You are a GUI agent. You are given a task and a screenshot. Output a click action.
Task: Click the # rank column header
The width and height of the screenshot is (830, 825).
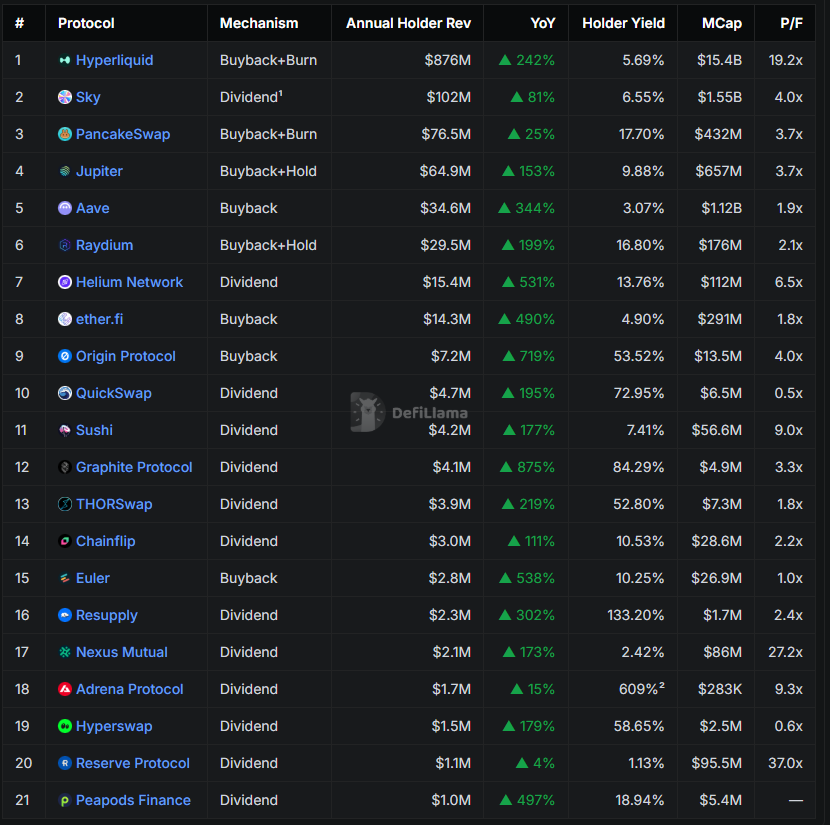[20, 23]
